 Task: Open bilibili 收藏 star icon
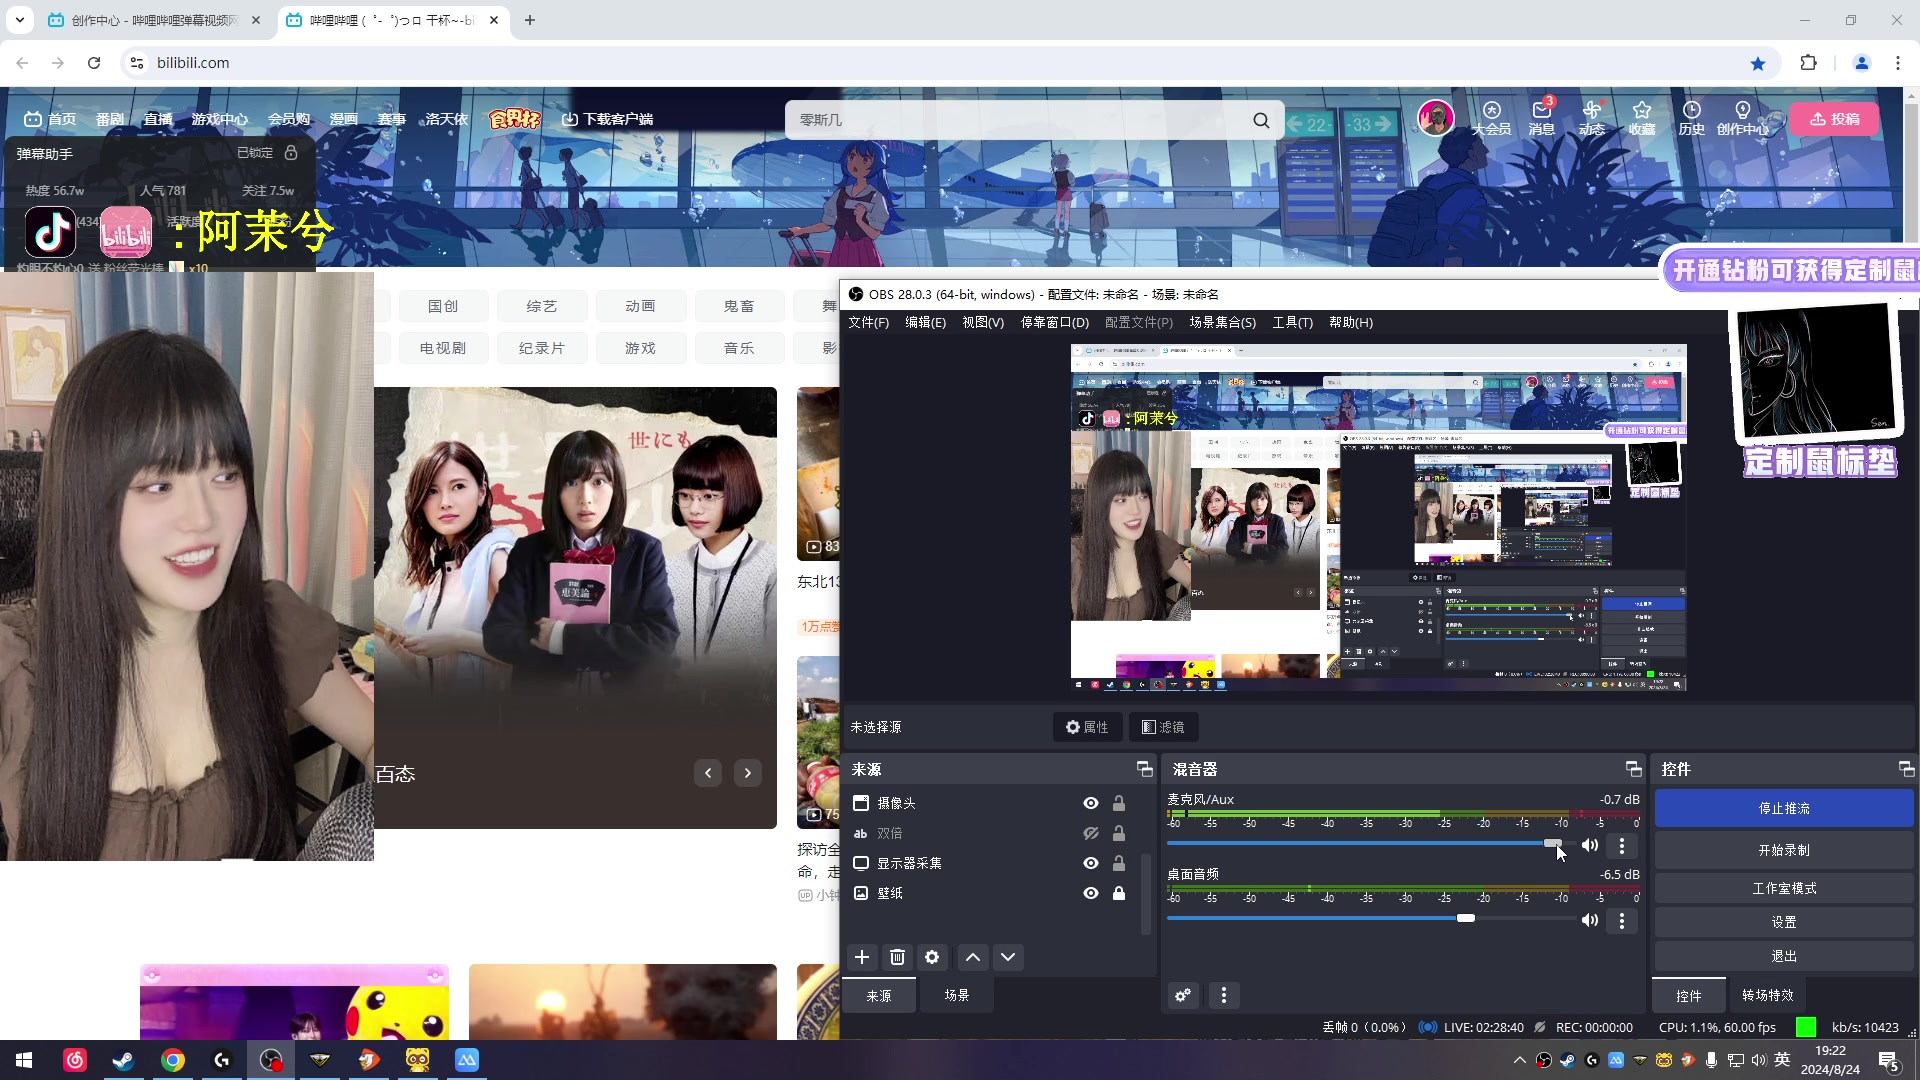pos(1641,117)
